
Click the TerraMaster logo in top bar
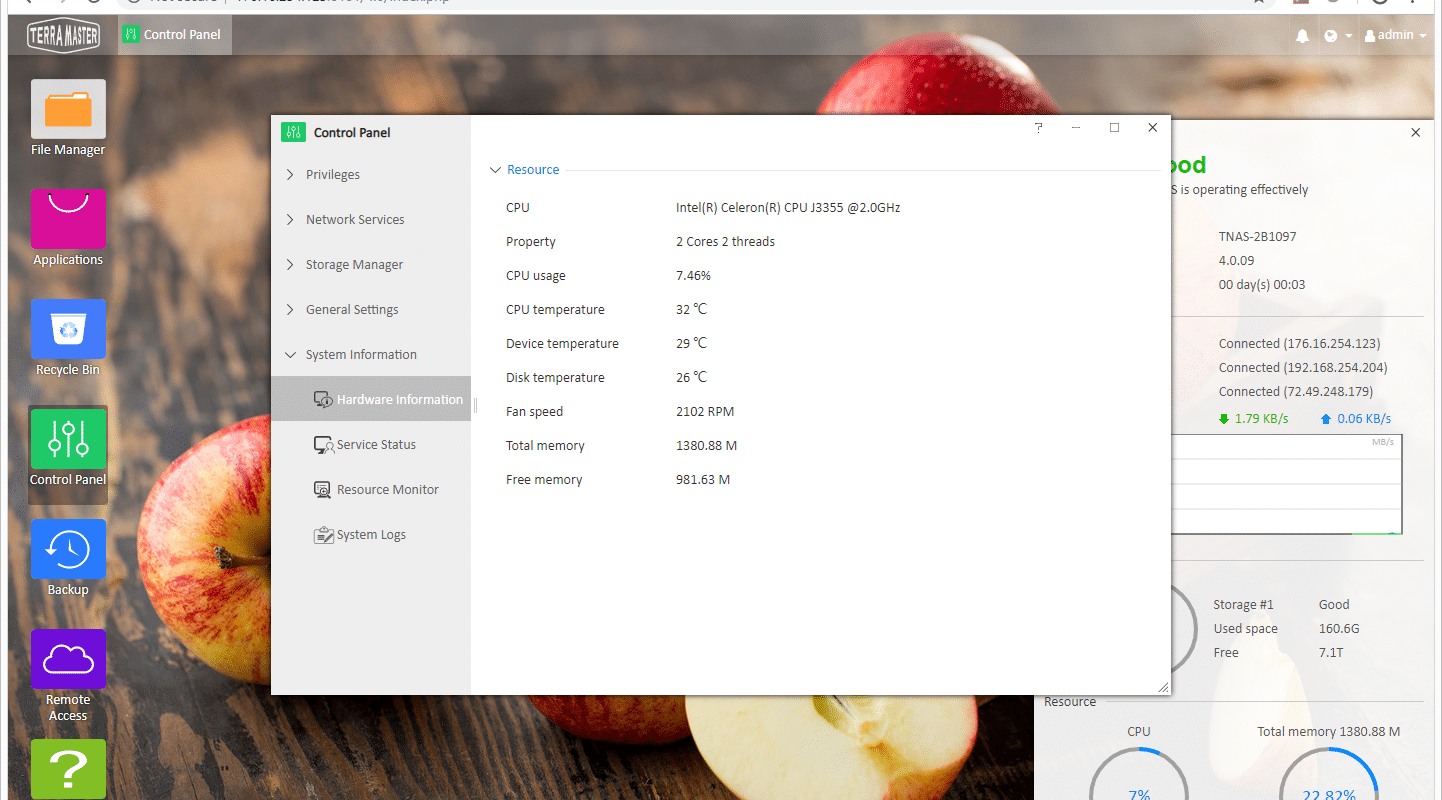click(x=63, y=35)
